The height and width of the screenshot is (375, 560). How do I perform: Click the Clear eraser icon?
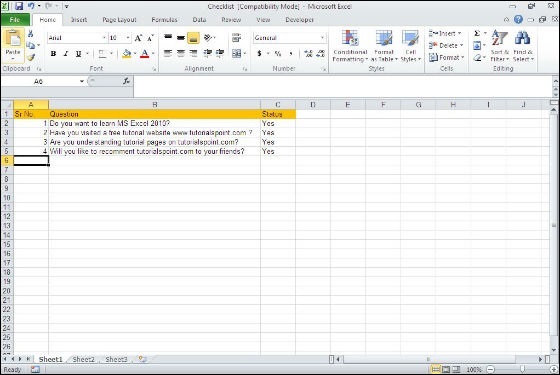(x=477, y=58)
